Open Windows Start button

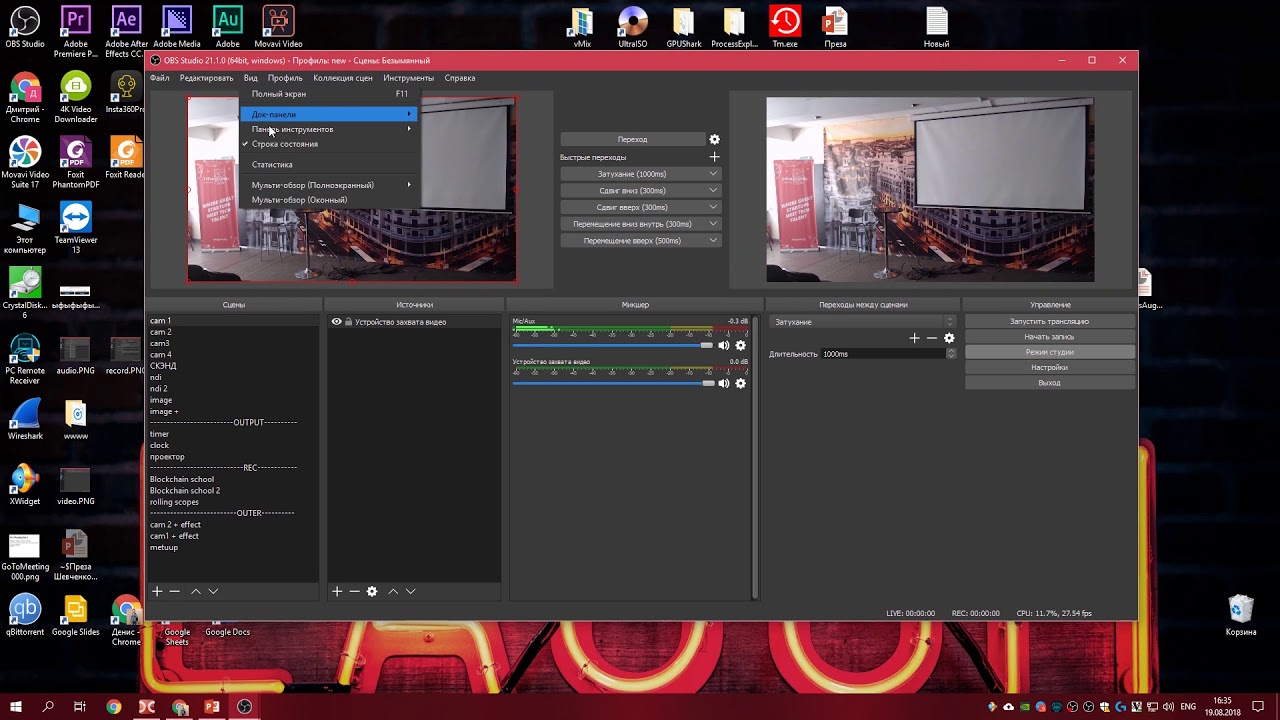click(16, 706)
